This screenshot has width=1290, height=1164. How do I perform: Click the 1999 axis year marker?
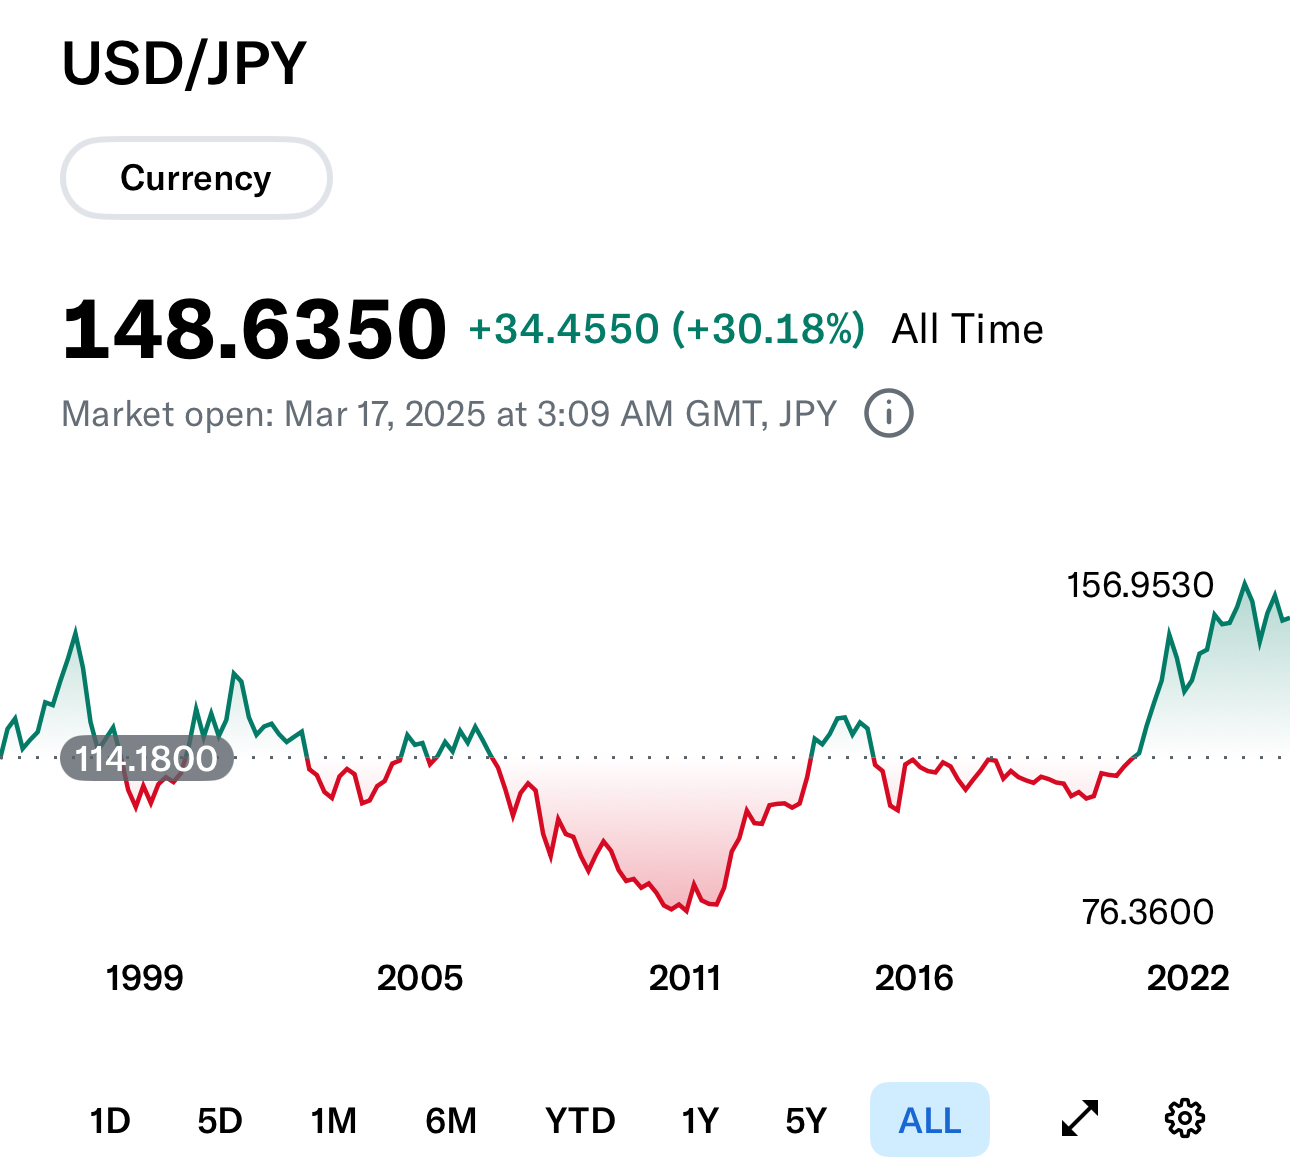(x=144, y=978)
